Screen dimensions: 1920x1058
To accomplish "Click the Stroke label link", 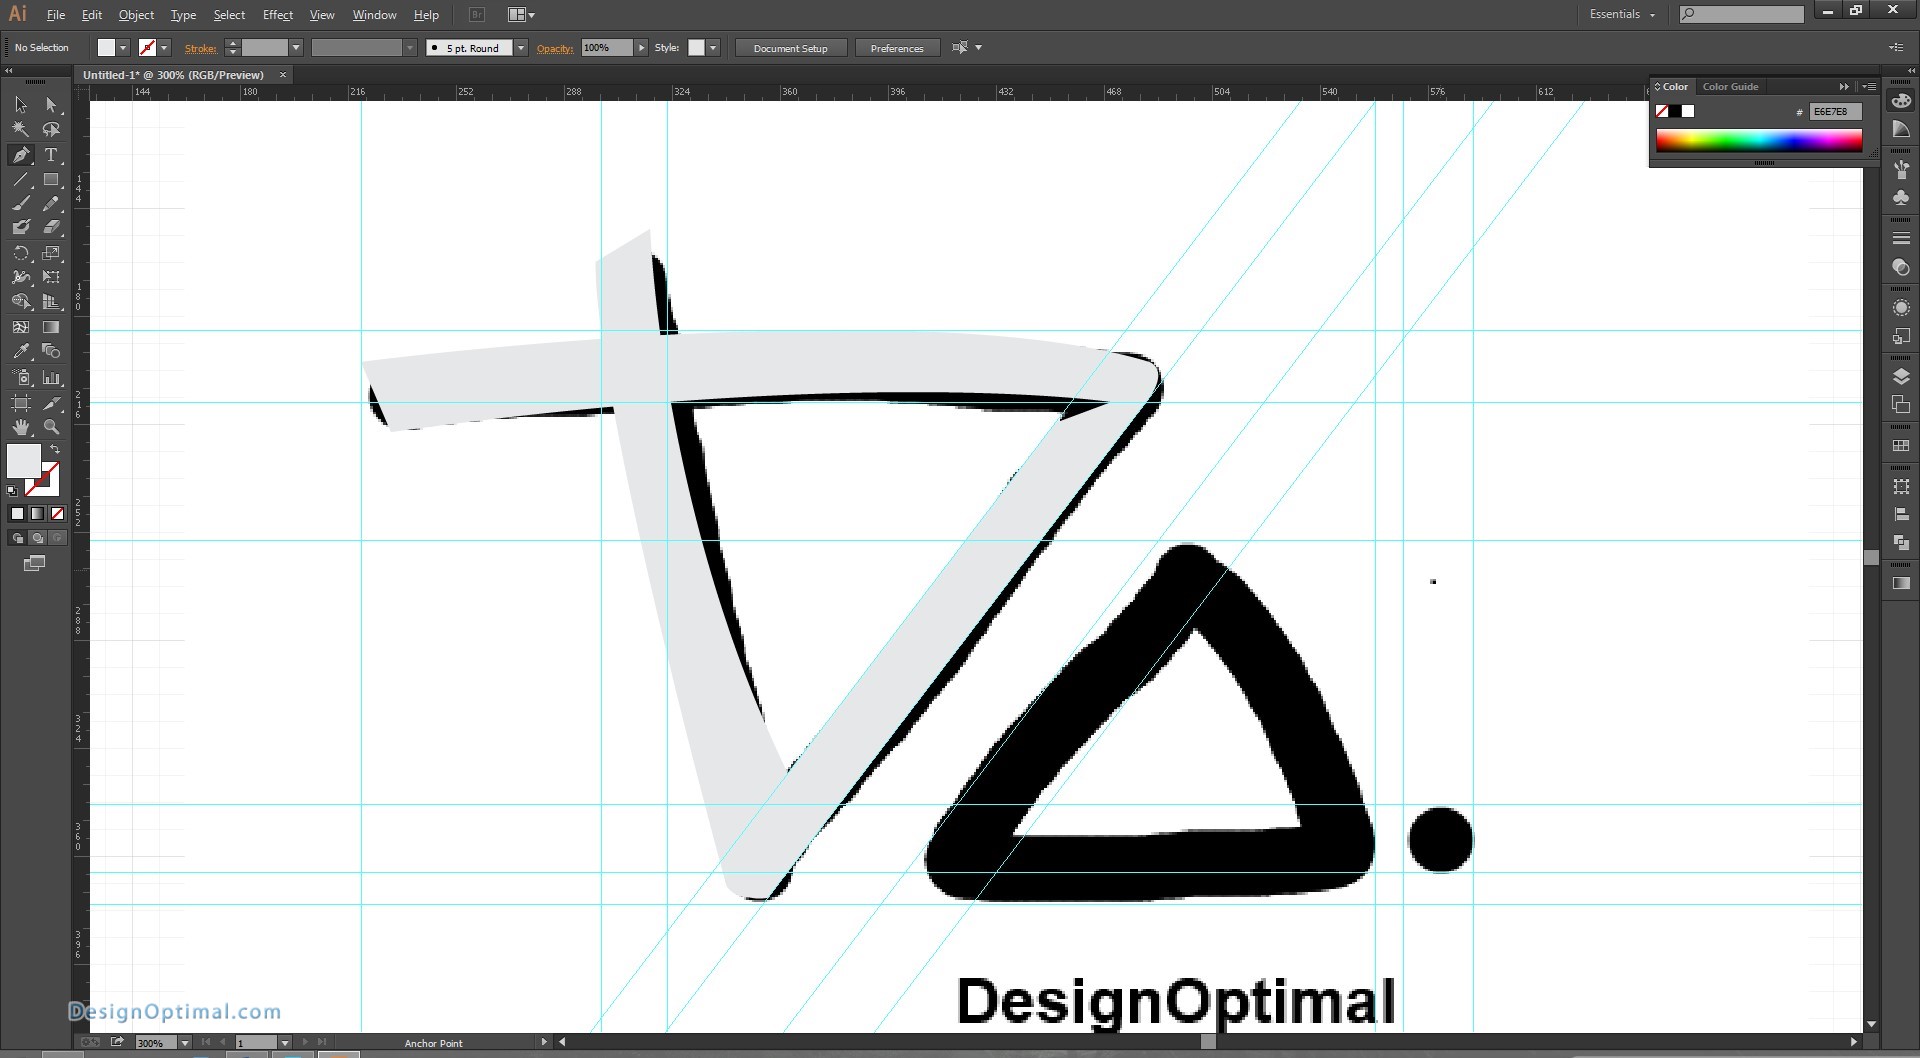I will [200, 48].
